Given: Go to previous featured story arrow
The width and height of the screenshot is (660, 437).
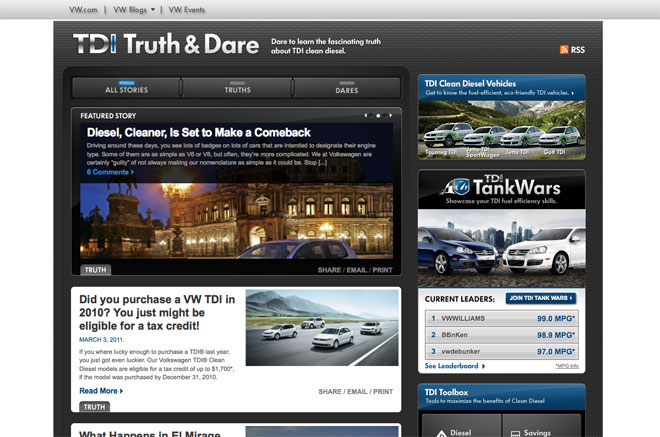Looking at the screenshot, I should click(366, 115).
